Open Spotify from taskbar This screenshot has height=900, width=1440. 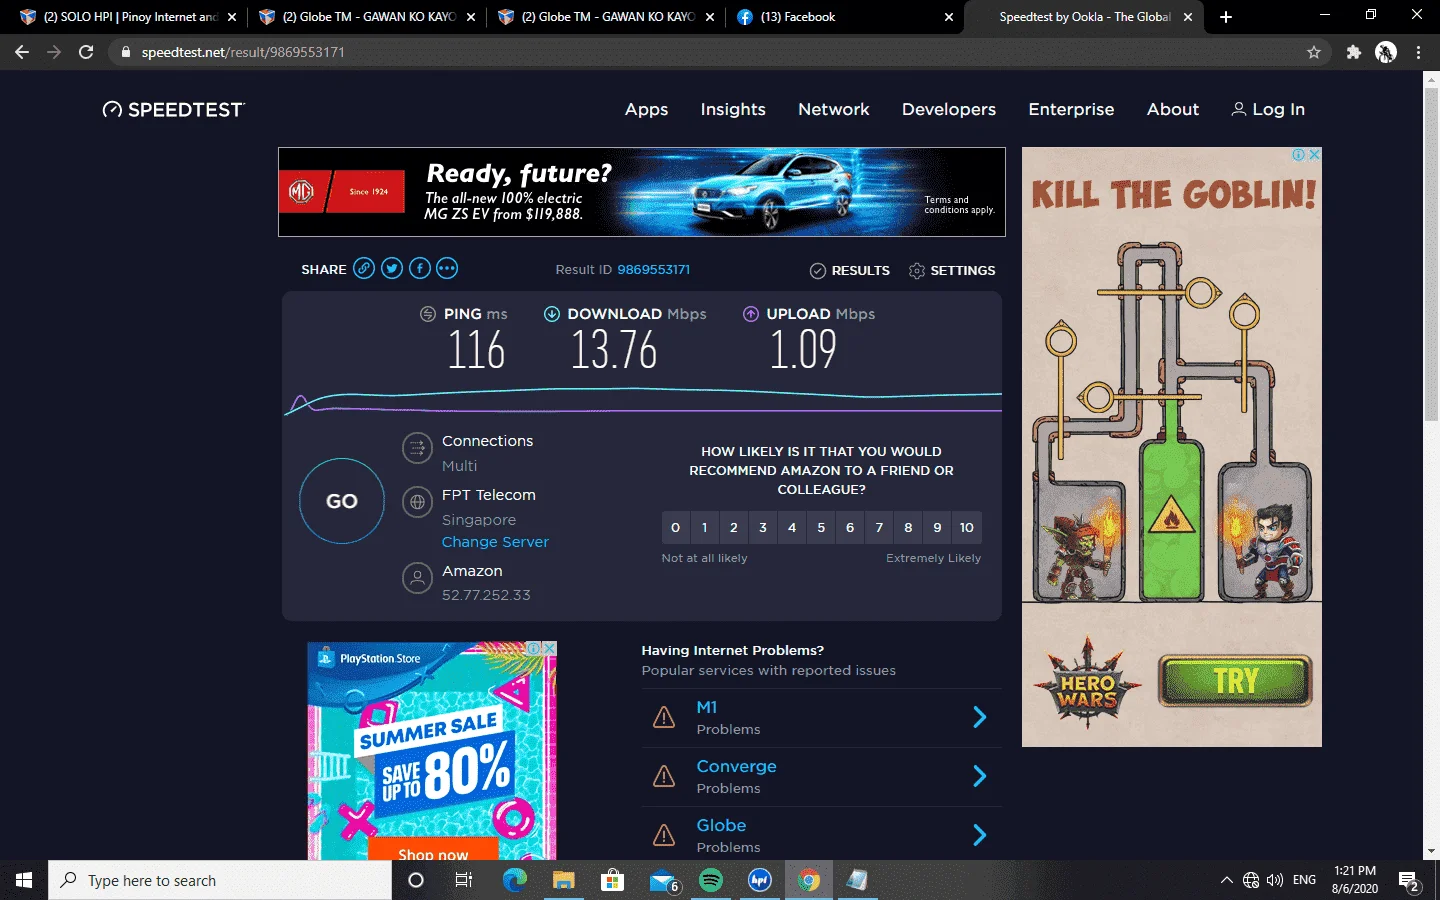click(711, 880)
